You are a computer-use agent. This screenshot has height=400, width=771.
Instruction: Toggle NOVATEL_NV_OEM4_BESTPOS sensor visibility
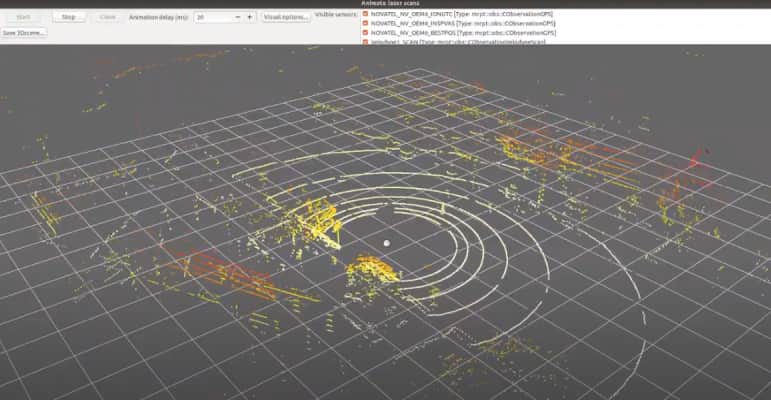point(366,33)
